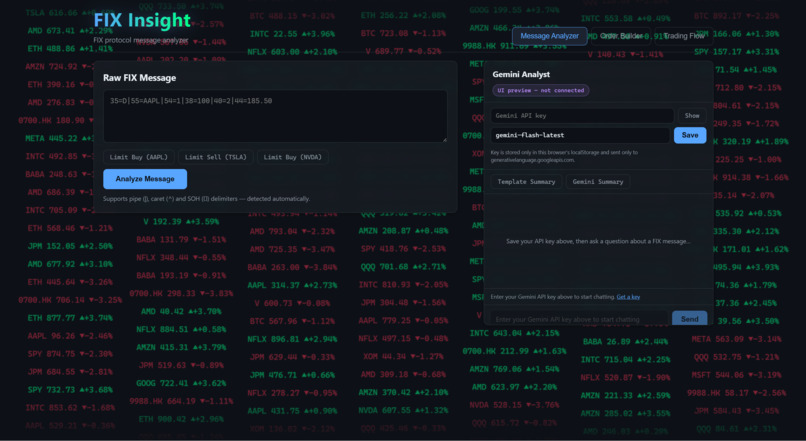The width and height of the screenshot is (806, 441).
Task: Select the Gemini Summary option
Action: pos(598,182)
